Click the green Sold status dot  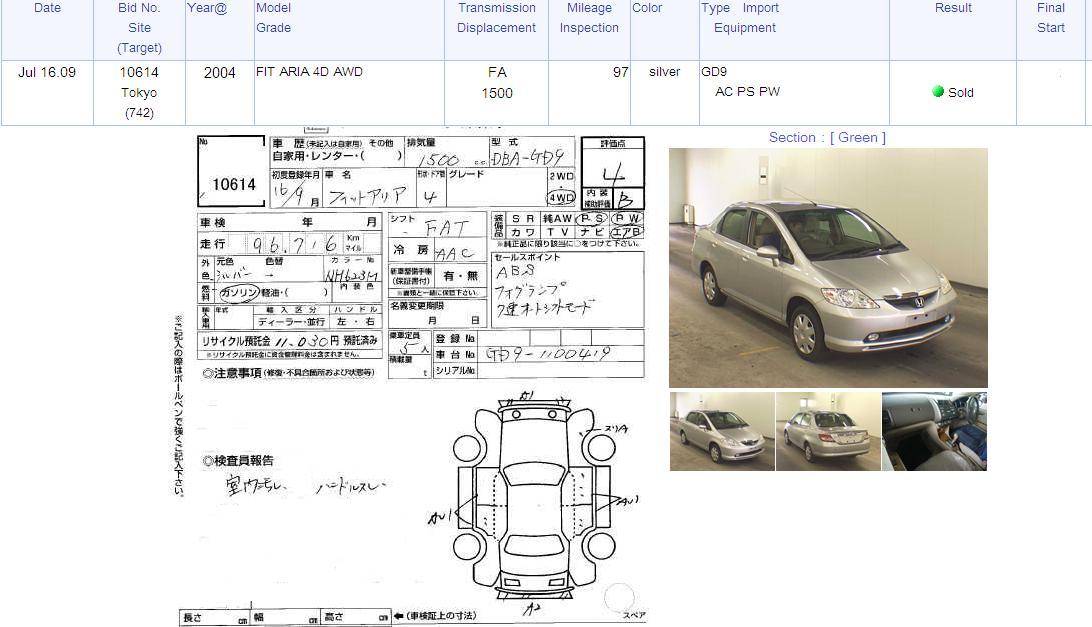(938, 91)
